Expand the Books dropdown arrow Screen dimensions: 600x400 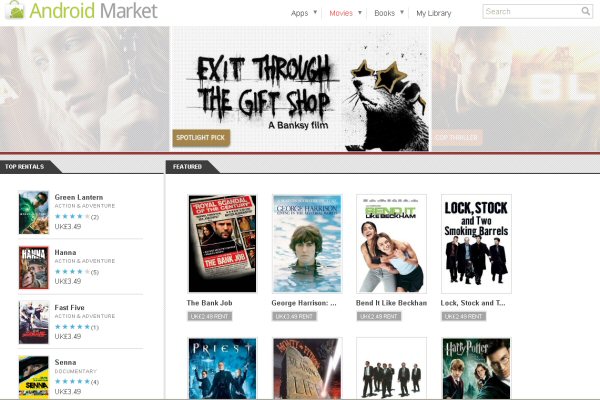coord(402,12)
